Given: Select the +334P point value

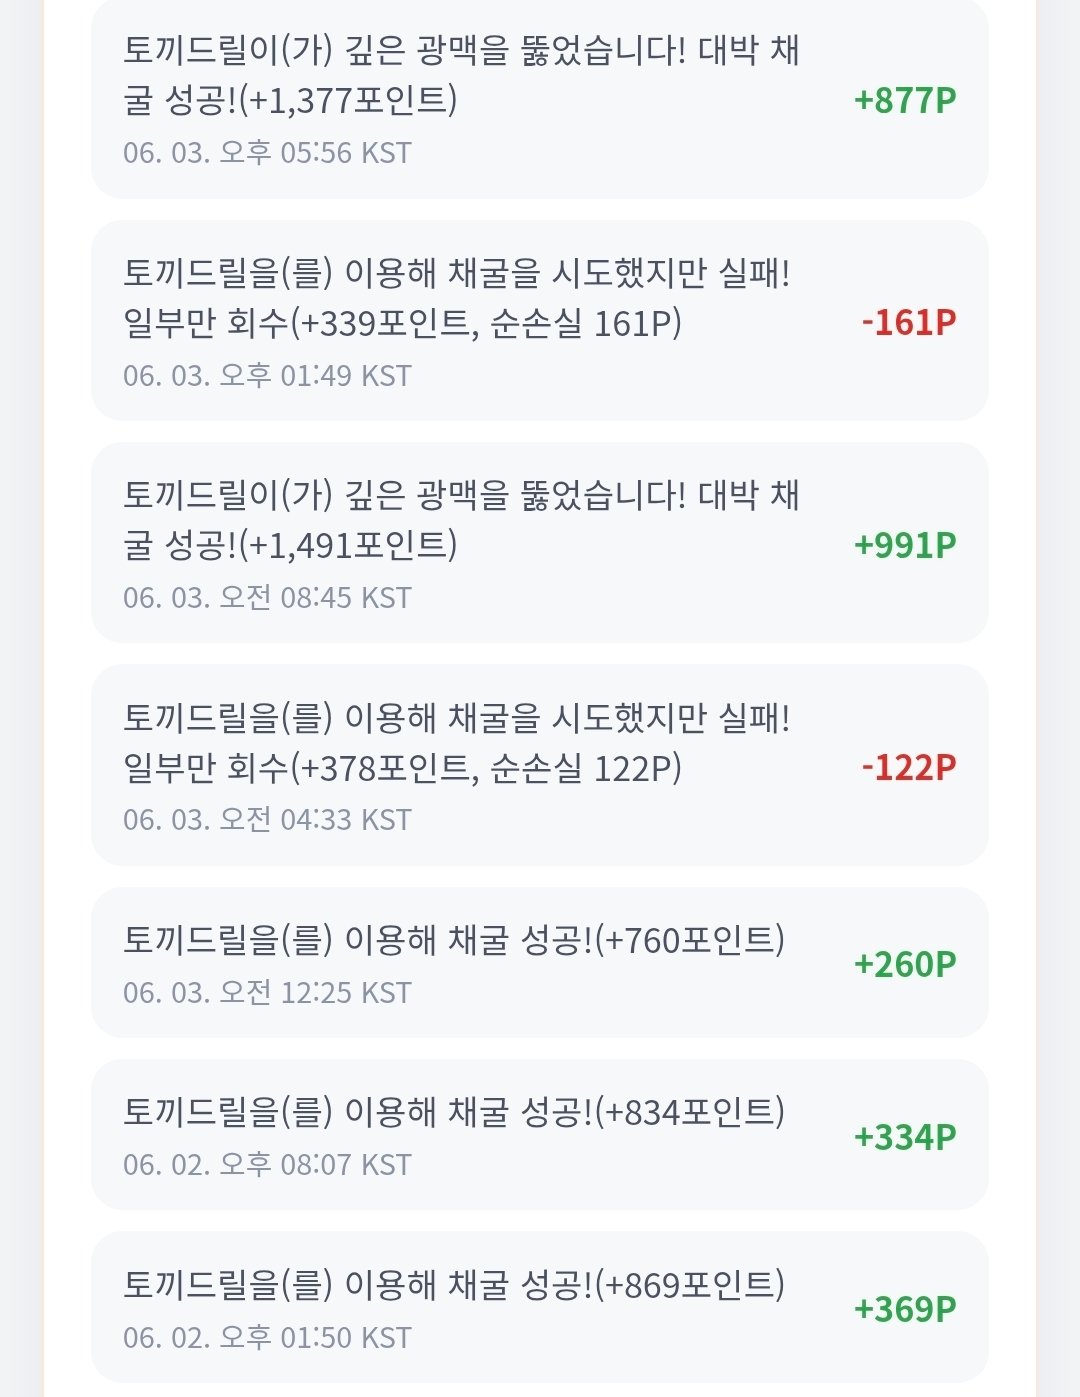Looking at the screenshot, I should point(905,1137).
